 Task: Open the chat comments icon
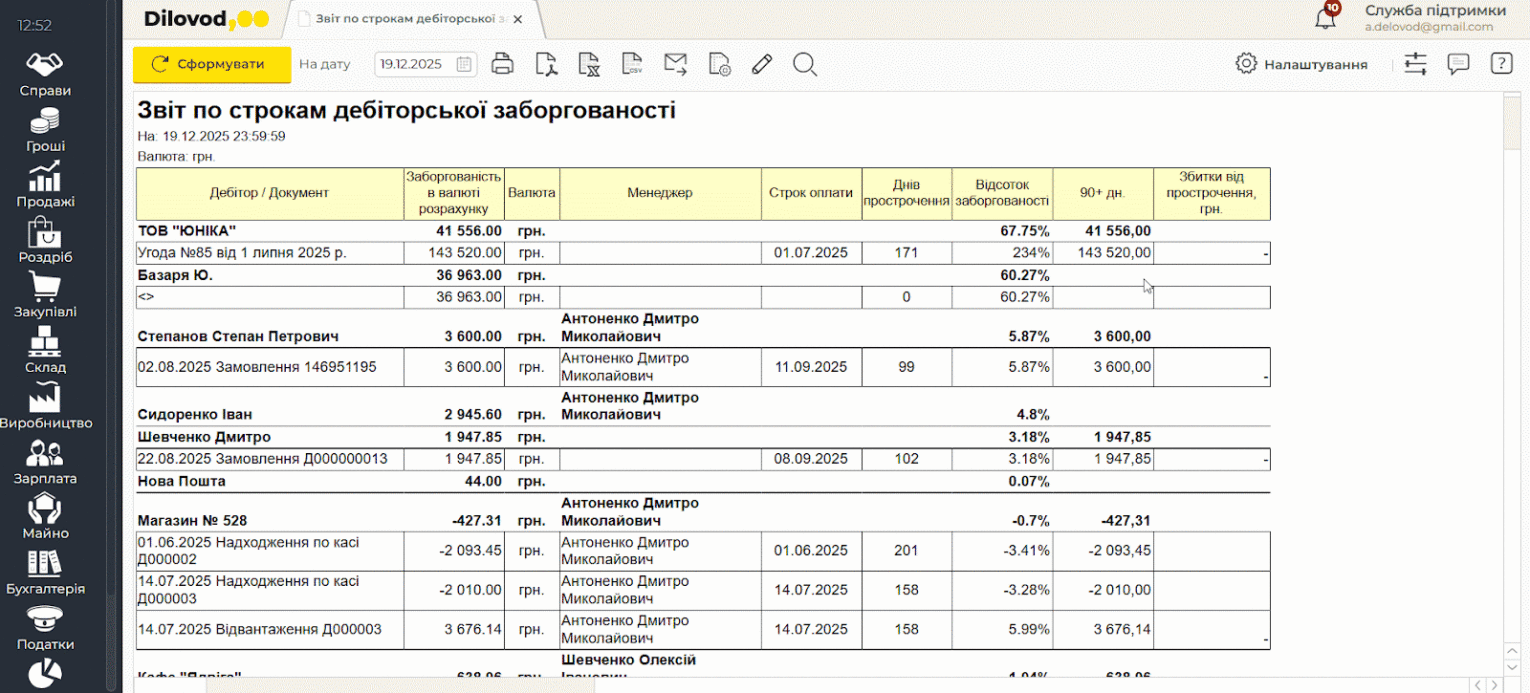coord(1458,64)
